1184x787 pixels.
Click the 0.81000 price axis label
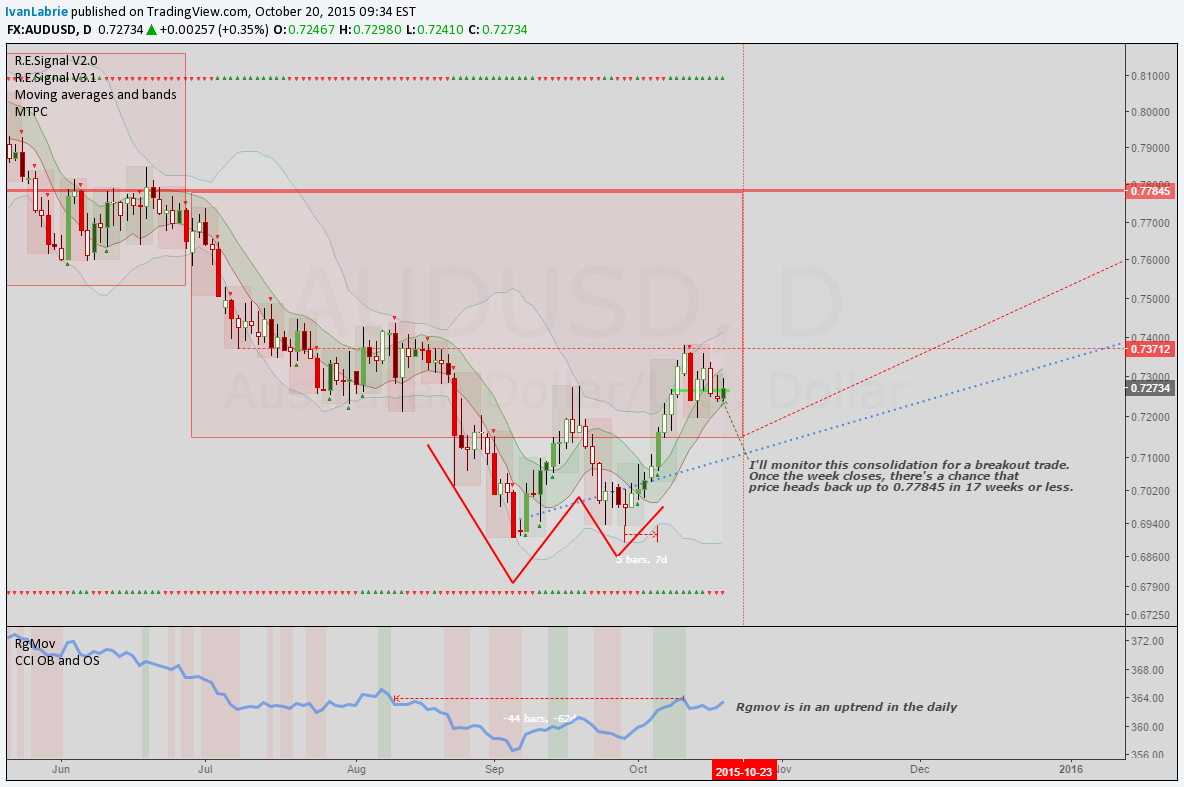1150,76
